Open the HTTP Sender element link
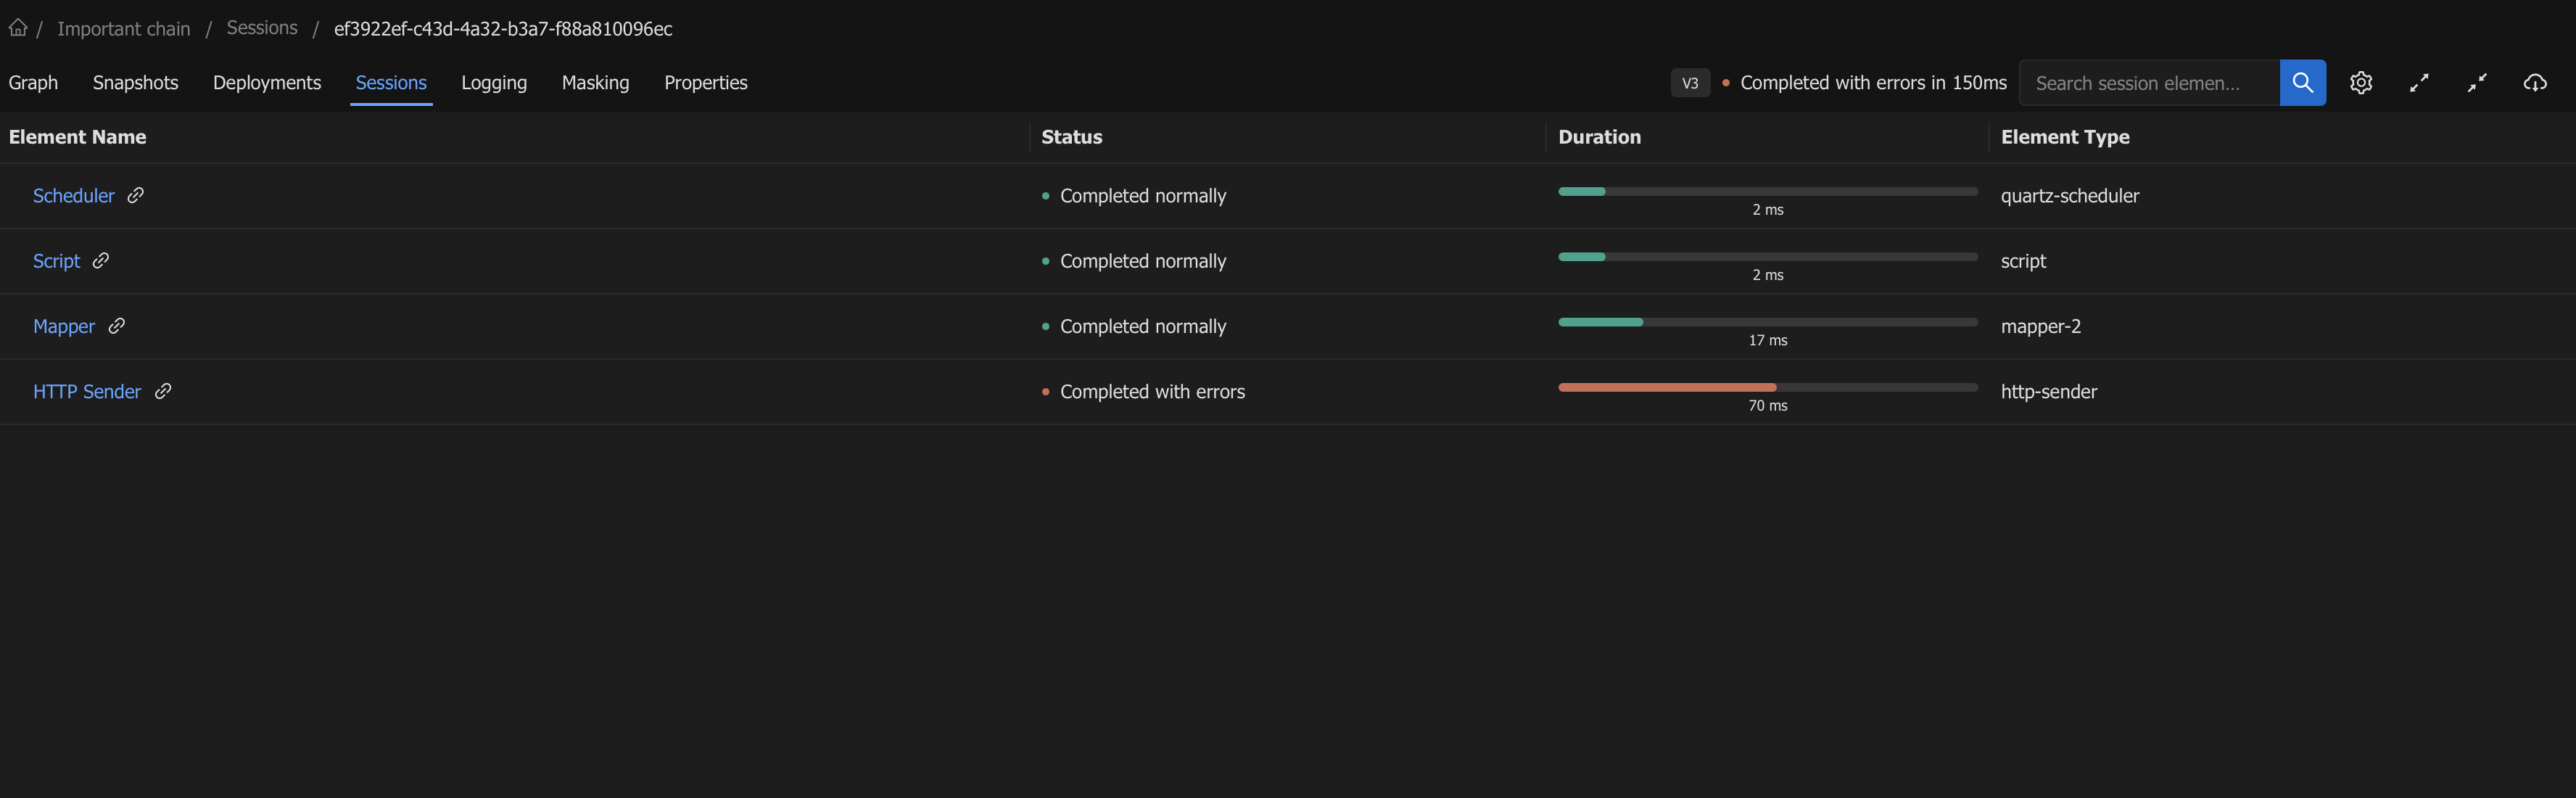Screen dimensions: 2576x798 (87, 392)
